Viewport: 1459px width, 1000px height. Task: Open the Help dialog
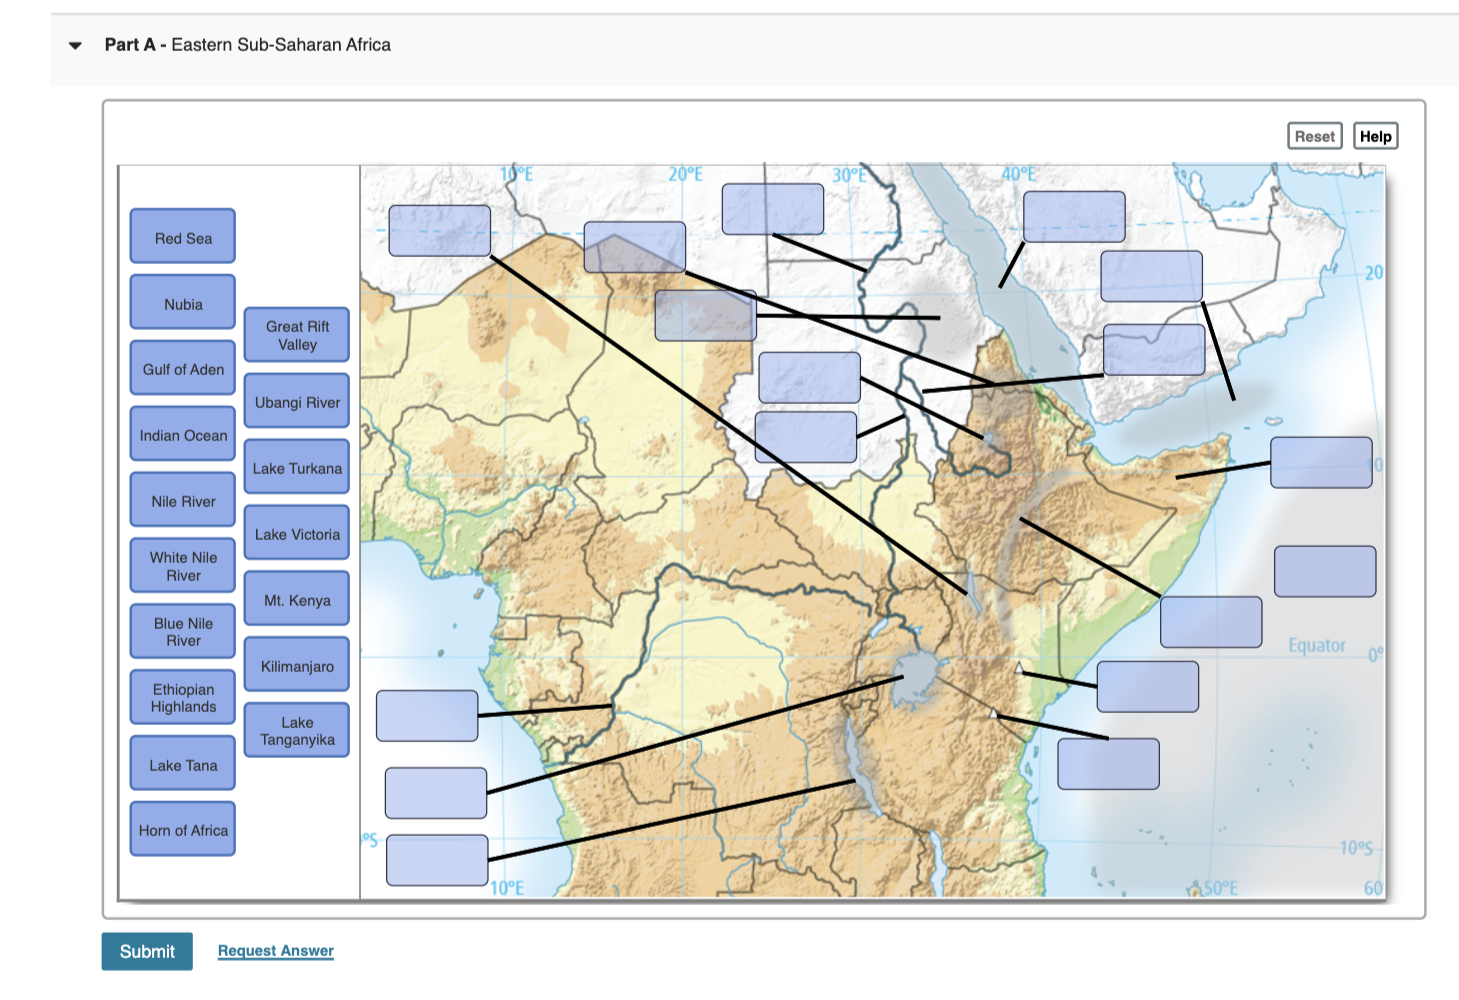pyautogui.click(x=1375, y=135)
